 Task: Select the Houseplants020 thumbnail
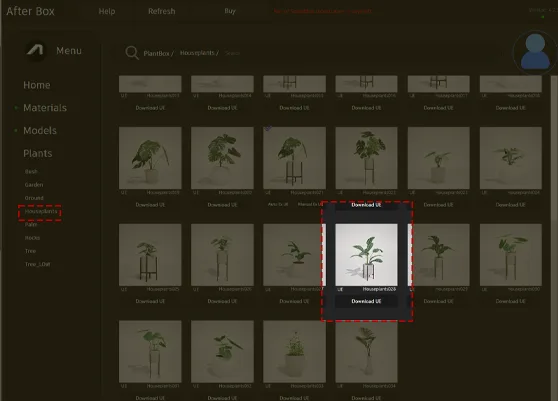click(222, 158)
